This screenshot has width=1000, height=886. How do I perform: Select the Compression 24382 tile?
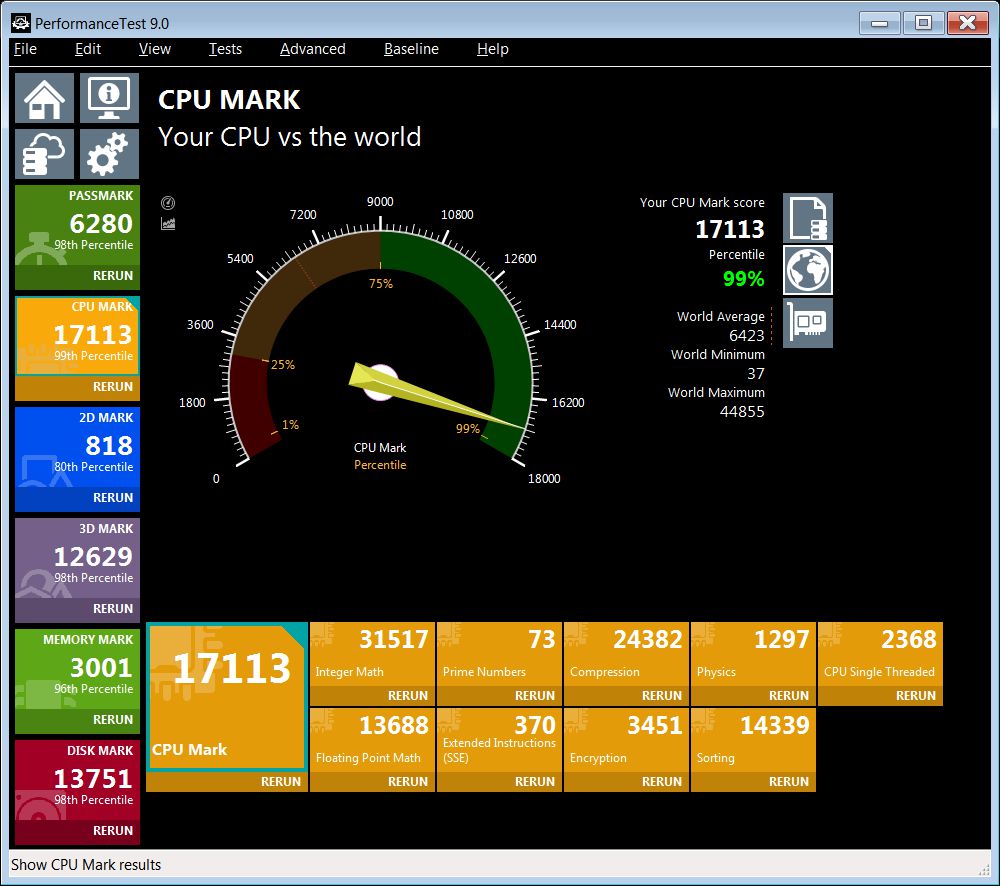(626, 654)
